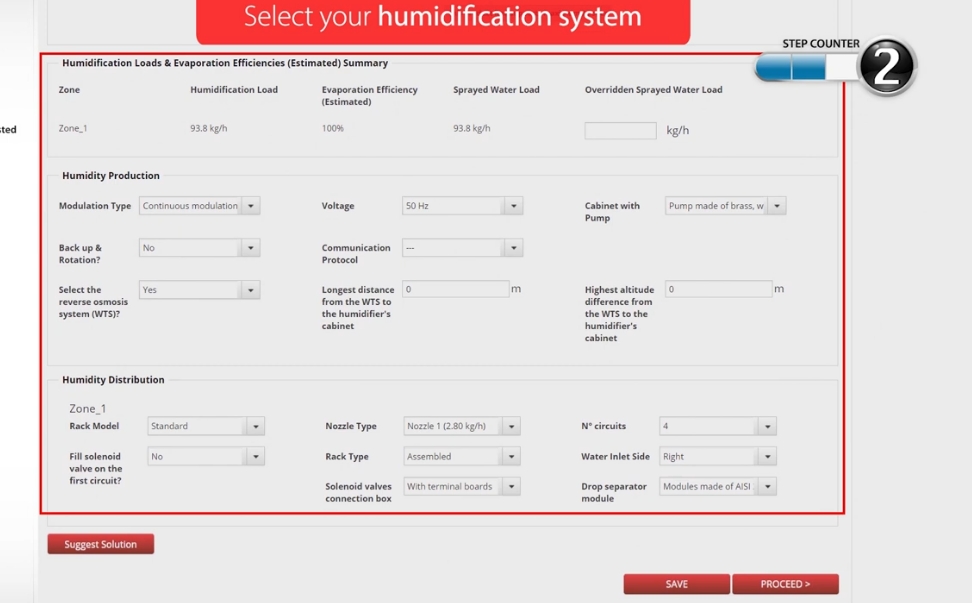972x603 pixels.
Task: Toggle the reverse osmosis system Yes dropdown
Action: point(199,290)
